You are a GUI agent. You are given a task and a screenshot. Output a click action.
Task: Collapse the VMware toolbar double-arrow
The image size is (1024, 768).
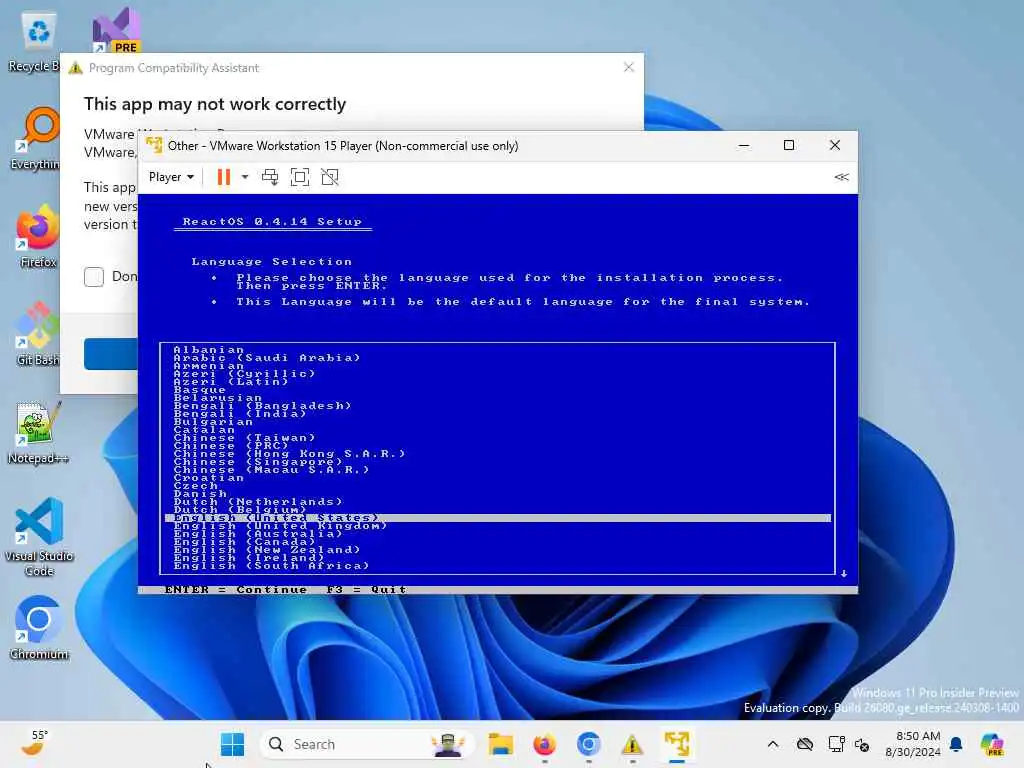pyautogui.click(x=841, y=177)
